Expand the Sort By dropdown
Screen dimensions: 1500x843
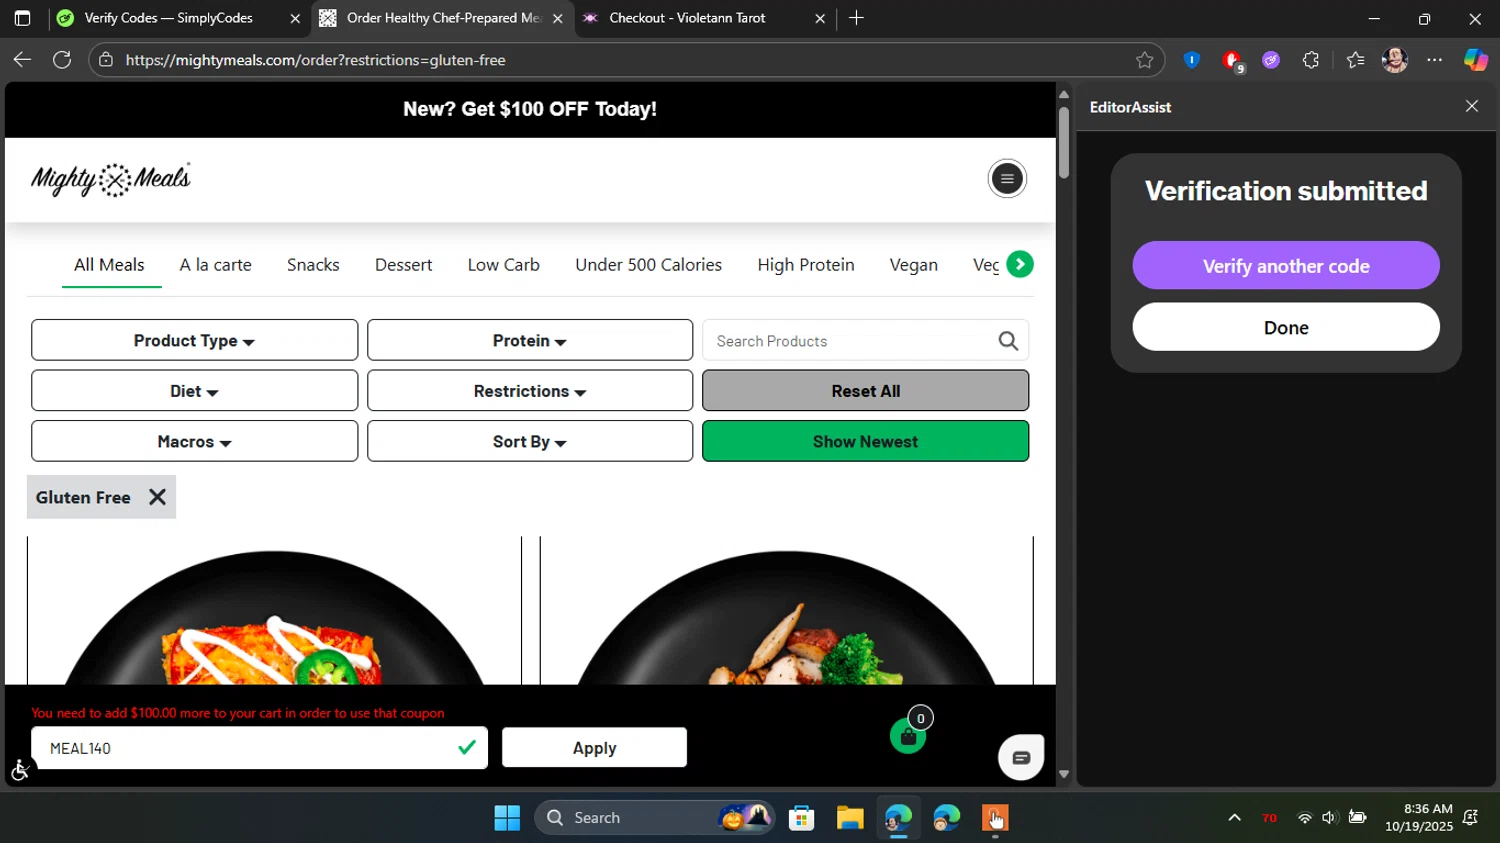530,441
